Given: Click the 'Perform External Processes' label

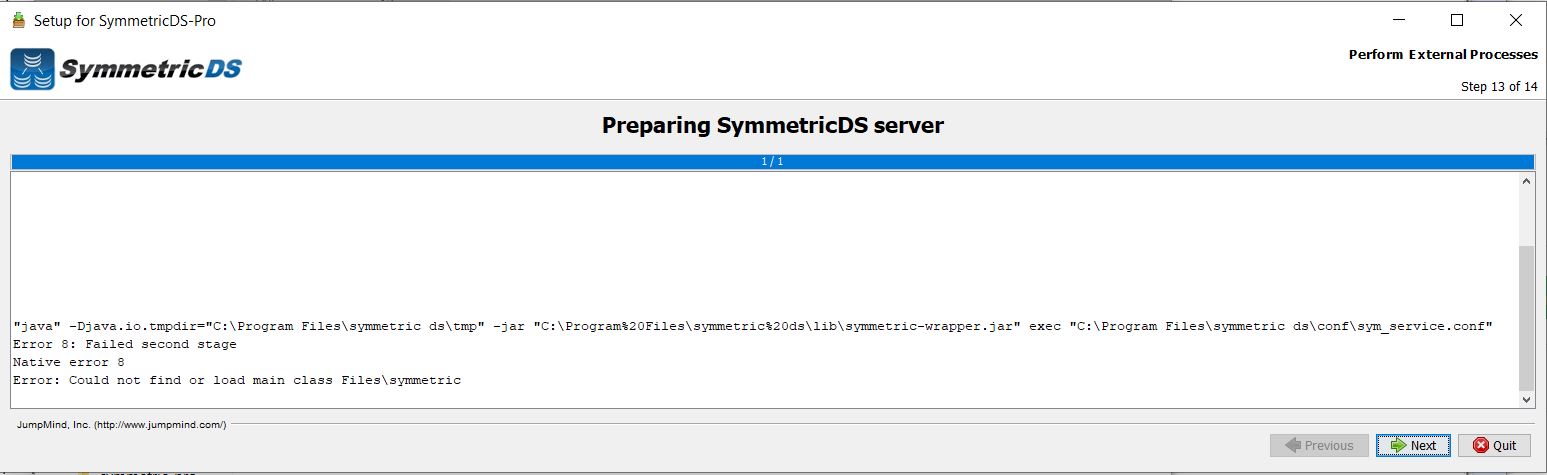Looking at the screenshot, I should click(1443, 55).
